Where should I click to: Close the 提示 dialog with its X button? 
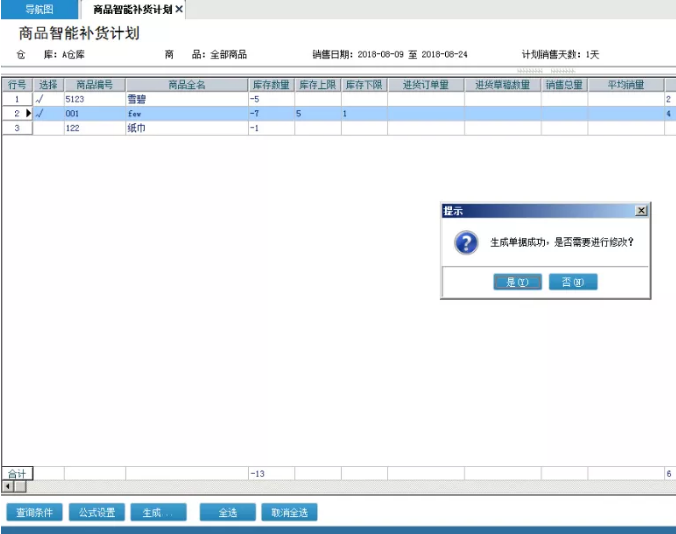coord(641,210)
